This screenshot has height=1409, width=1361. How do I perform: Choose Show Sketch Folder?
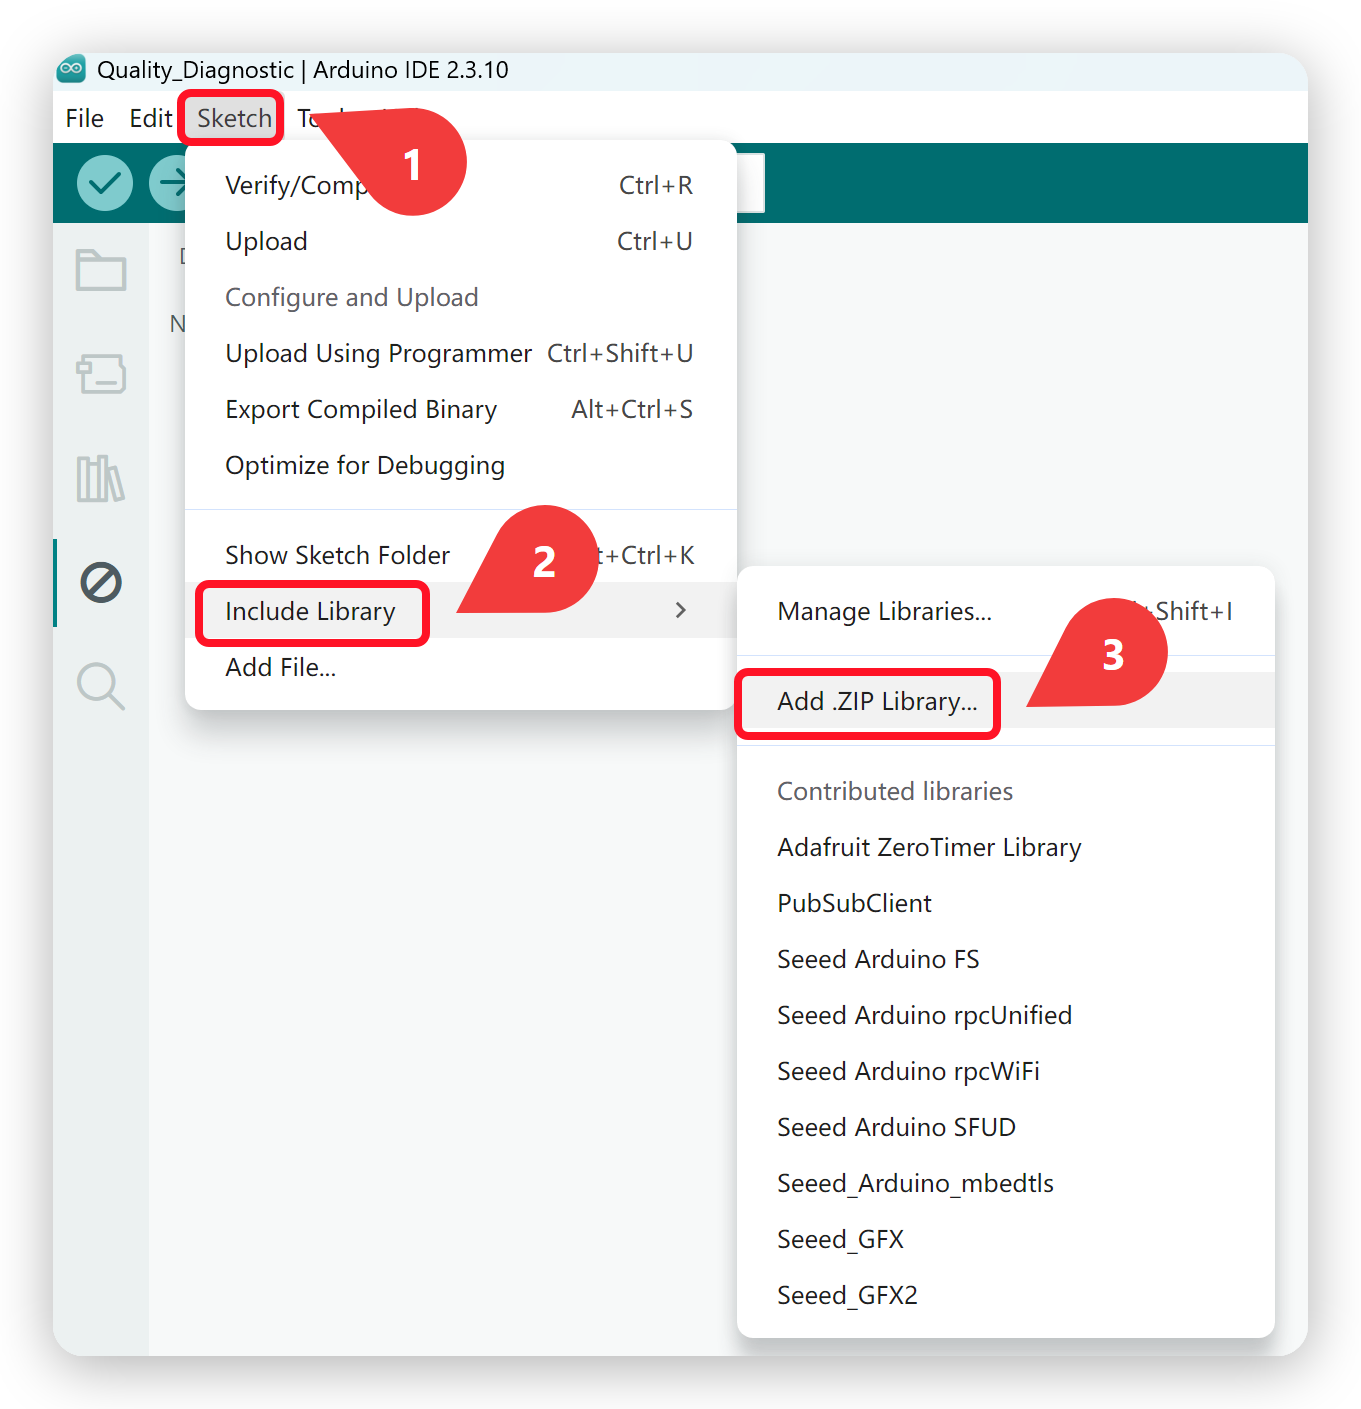click(x=461, y=555)
